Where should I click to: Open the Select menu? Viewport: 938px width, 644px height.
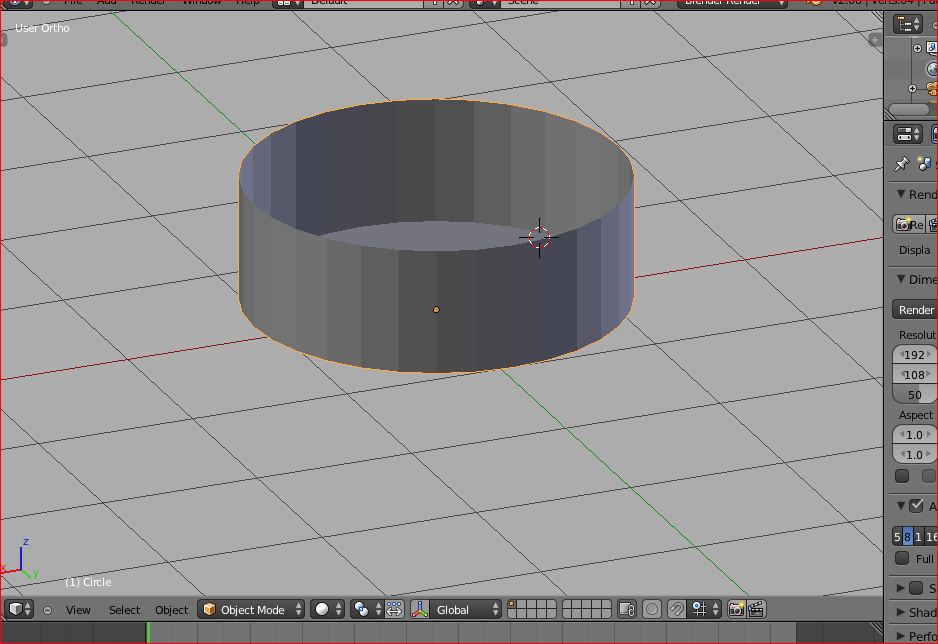tap(124, 610)
